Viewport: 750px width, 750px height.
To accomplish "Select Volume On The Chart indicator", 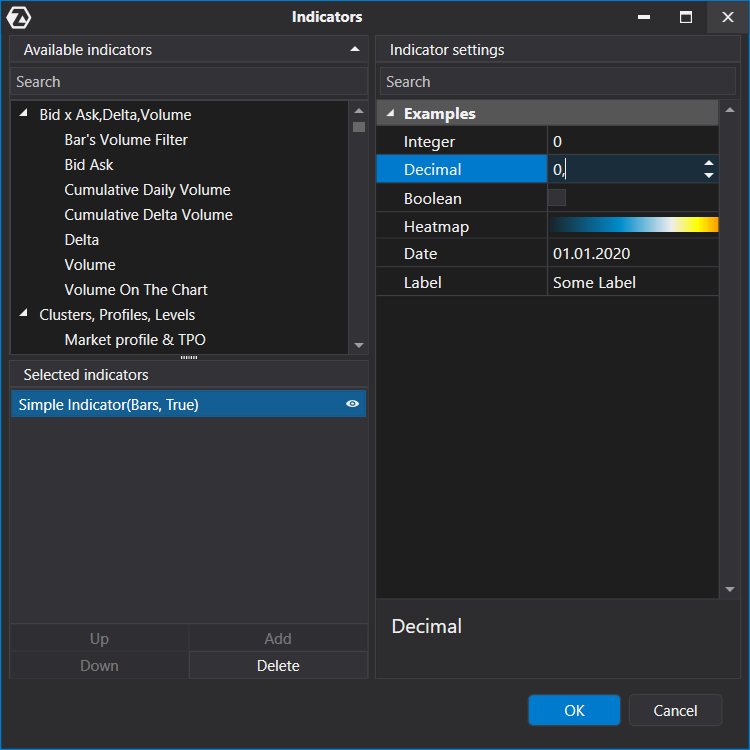I will [x=136, y=289].
